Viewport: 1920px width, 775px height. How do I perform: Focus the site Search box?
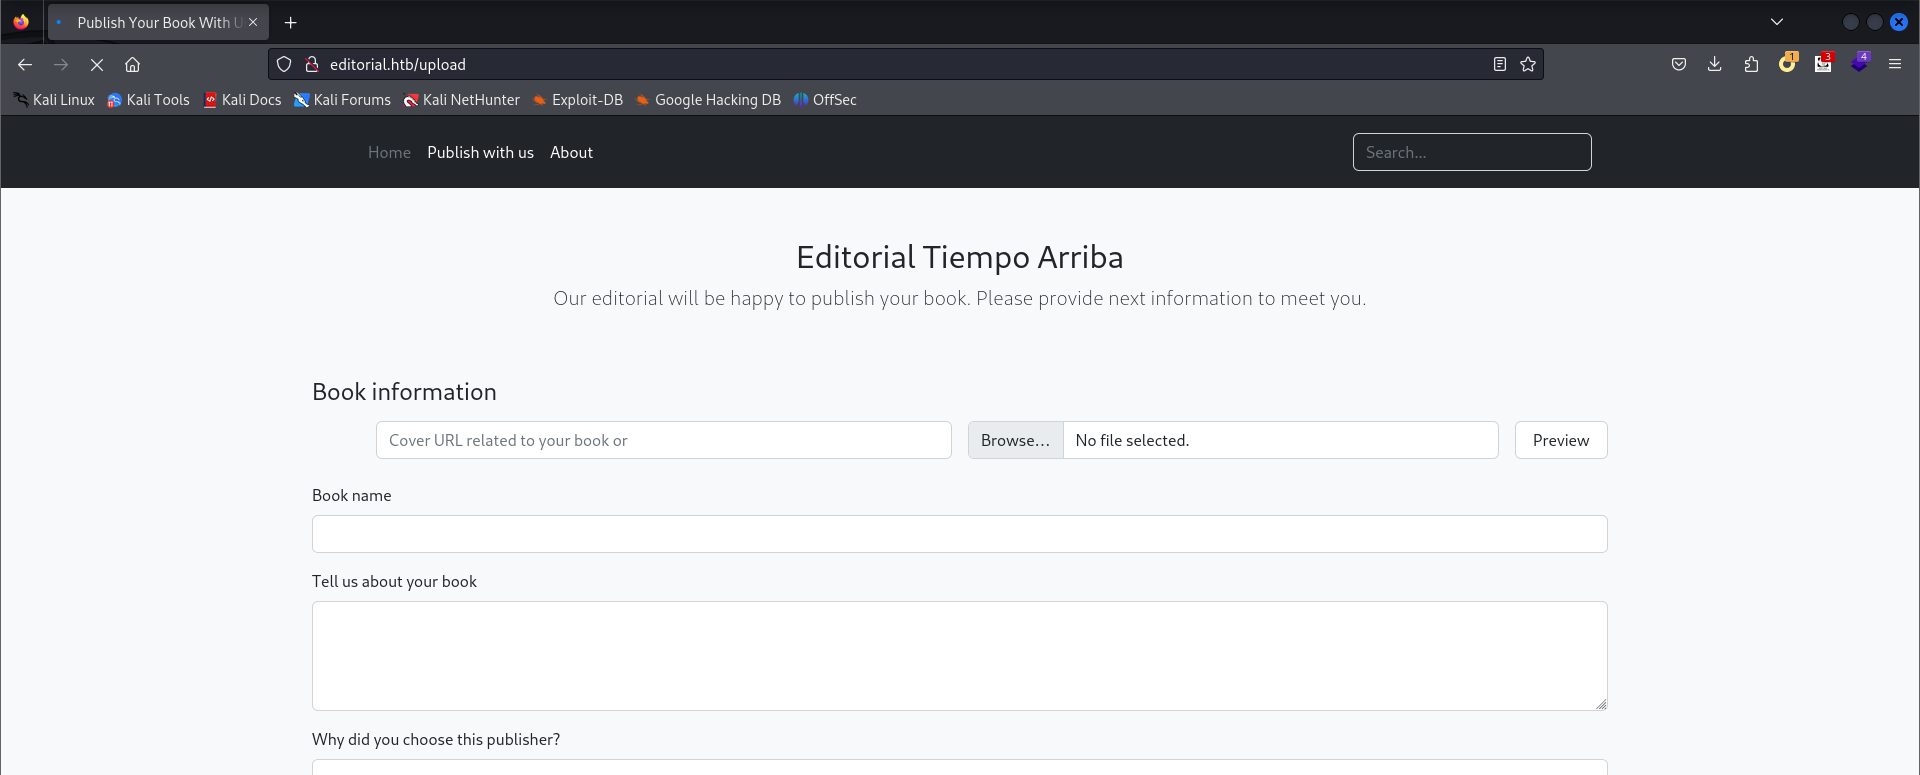1472,152
